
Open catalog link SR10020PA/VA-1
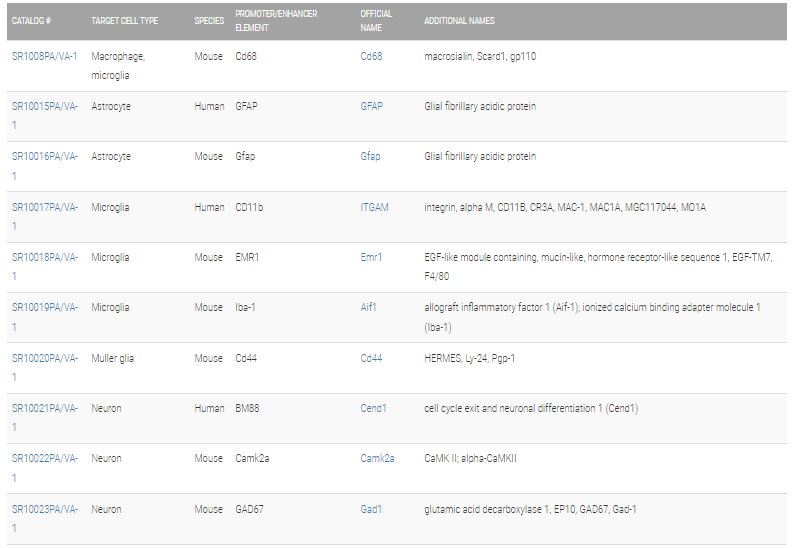click(x=45, y=368)
